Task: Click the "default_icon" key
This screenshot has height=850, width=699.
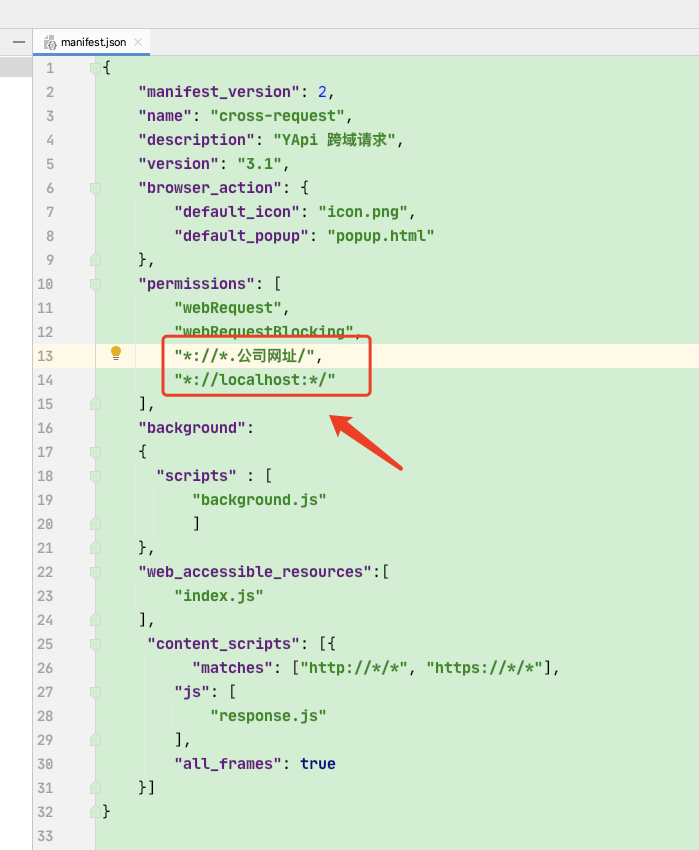Action: click(237, 212)
